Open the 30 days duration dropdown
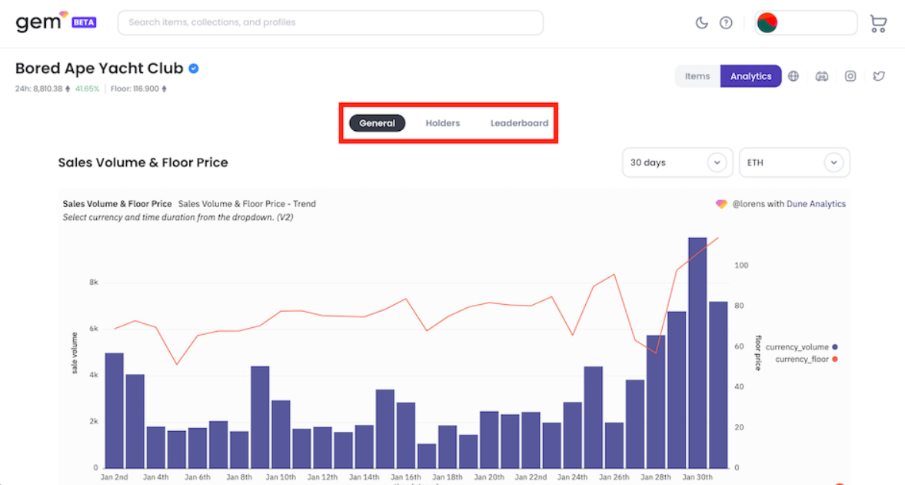This screenshot has height=485, width=905. tap(677, 163)
